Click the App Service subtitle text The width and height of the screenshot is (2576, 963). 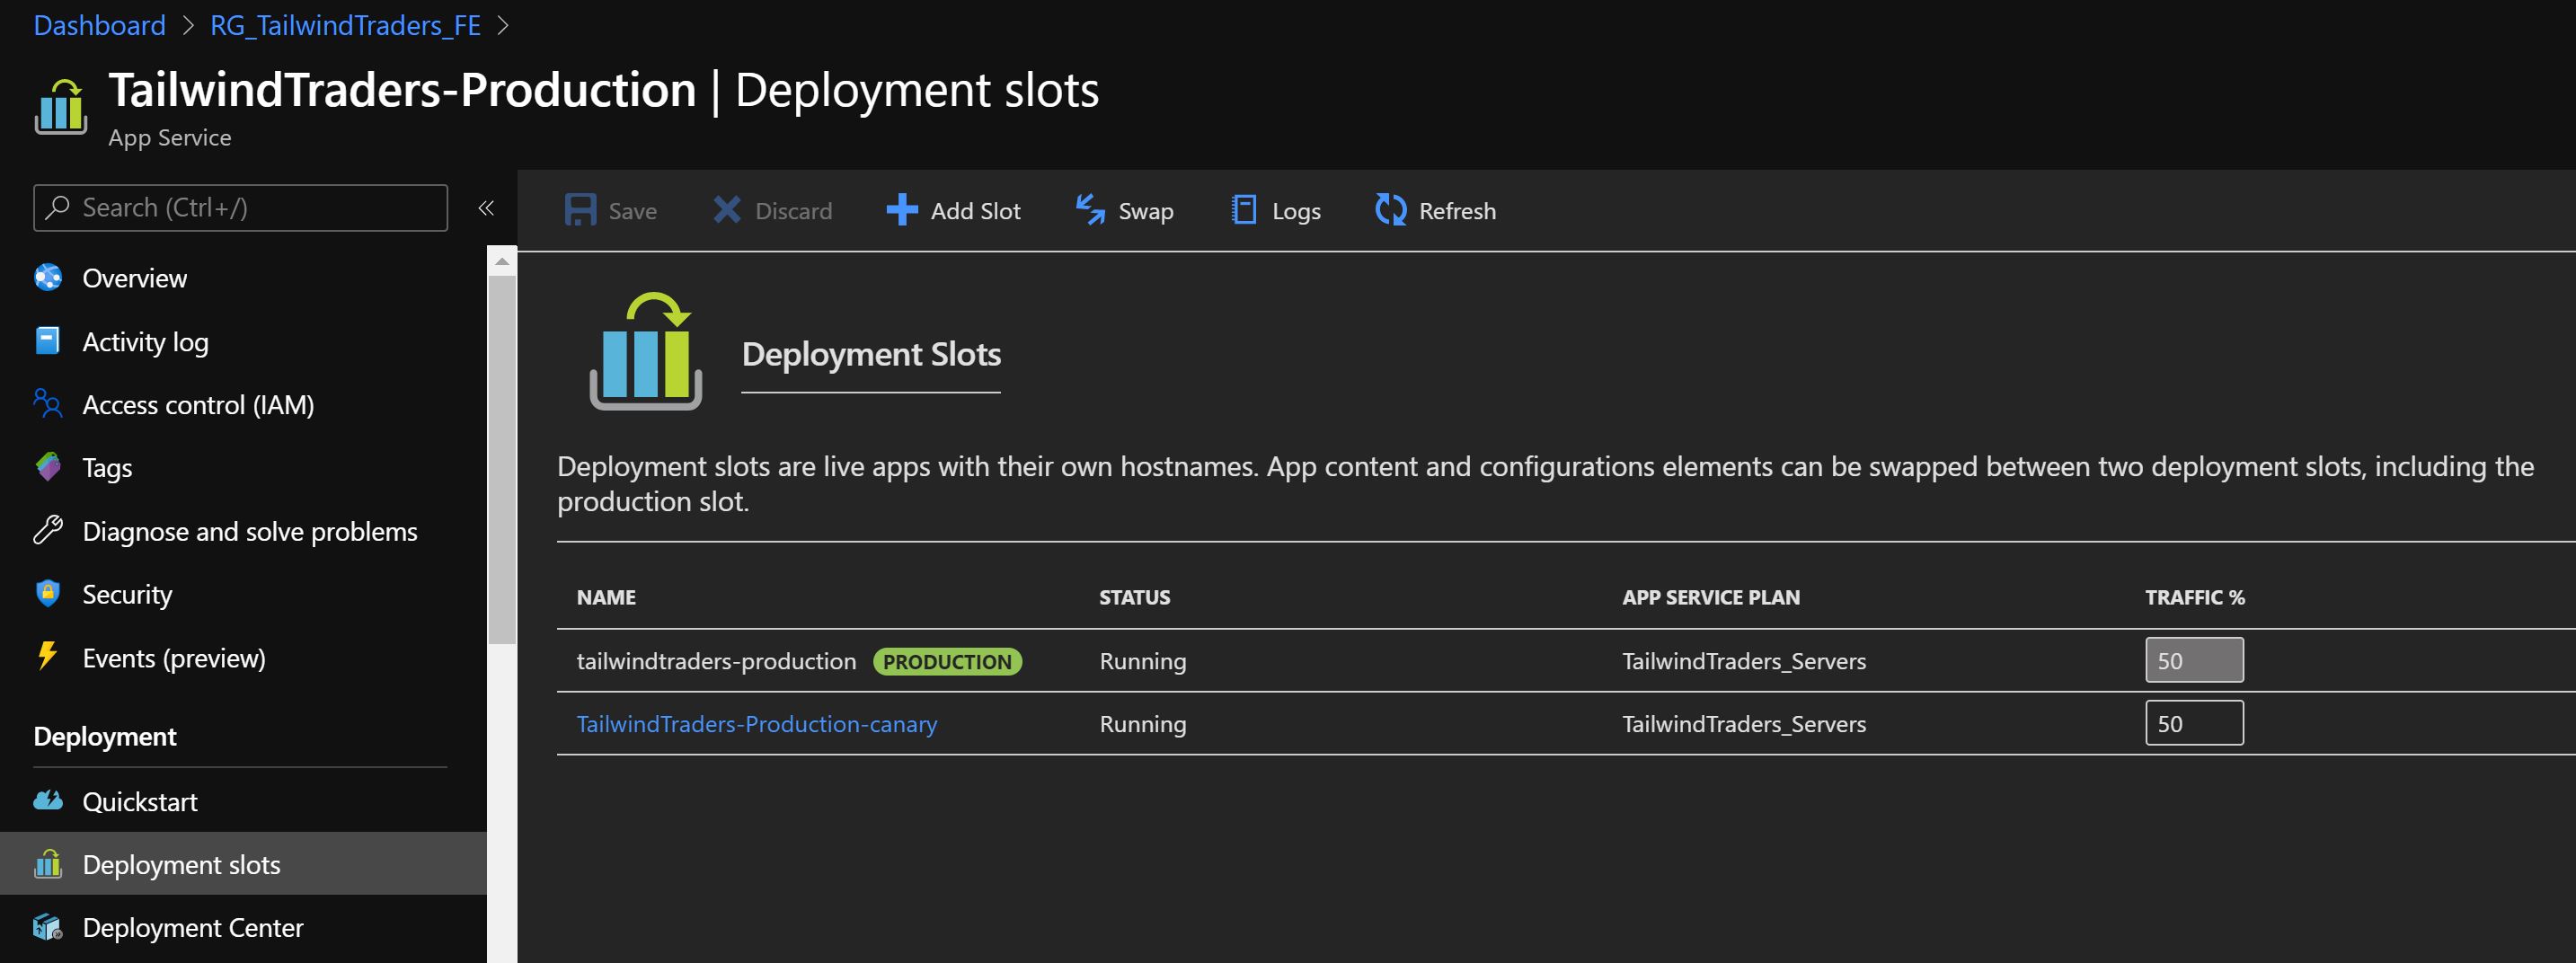169,137
